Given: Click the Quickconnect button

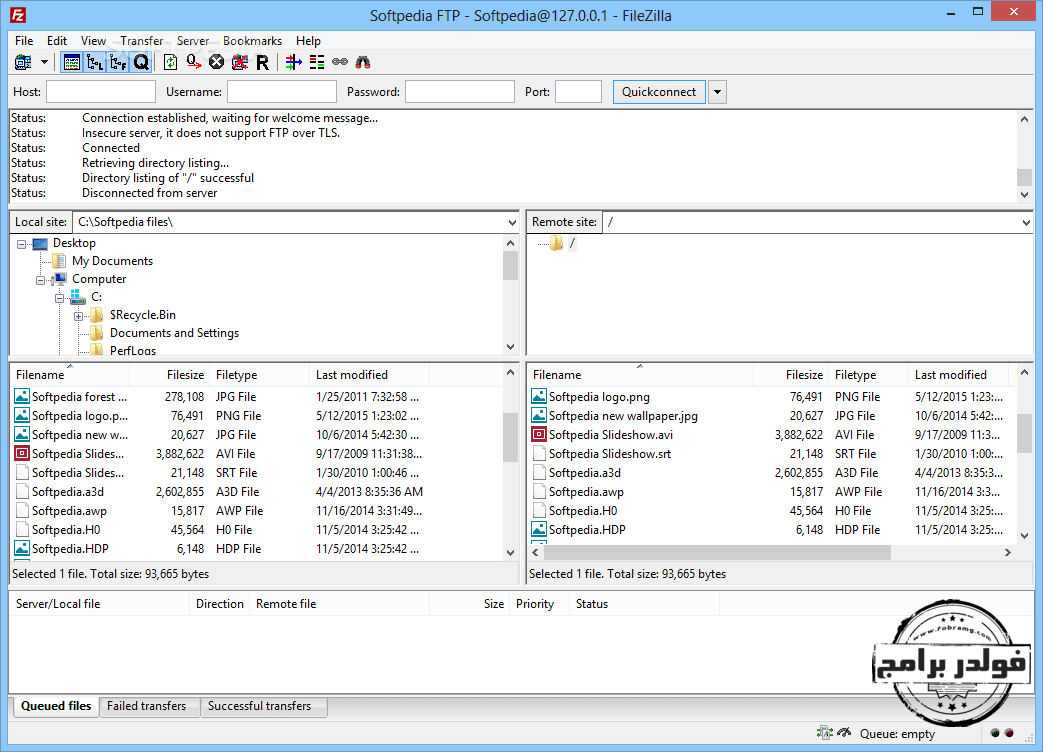Looking at the screenshot, I should pyautogui.click(x=659, y=92).
